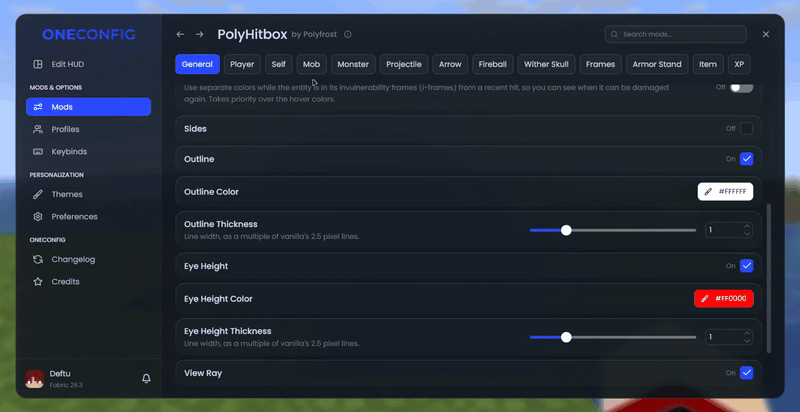
Task: Click the Preferences gear icon
Action: (x=38, y=217)
